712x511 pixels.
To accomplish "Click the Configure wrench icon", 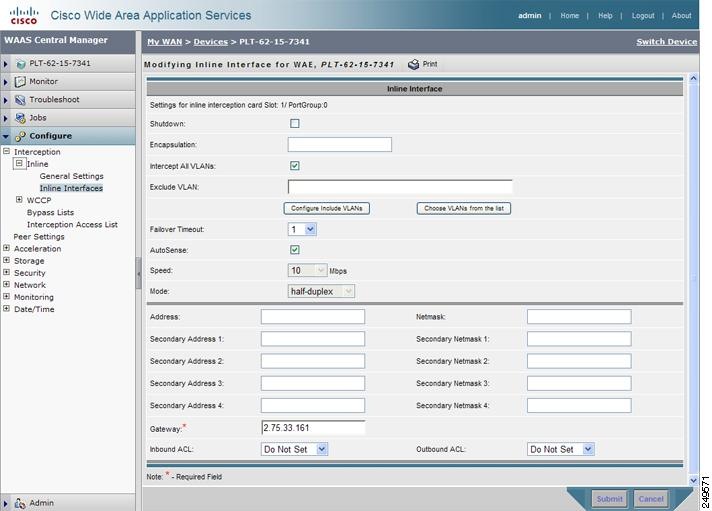I will tap(20, 136).
